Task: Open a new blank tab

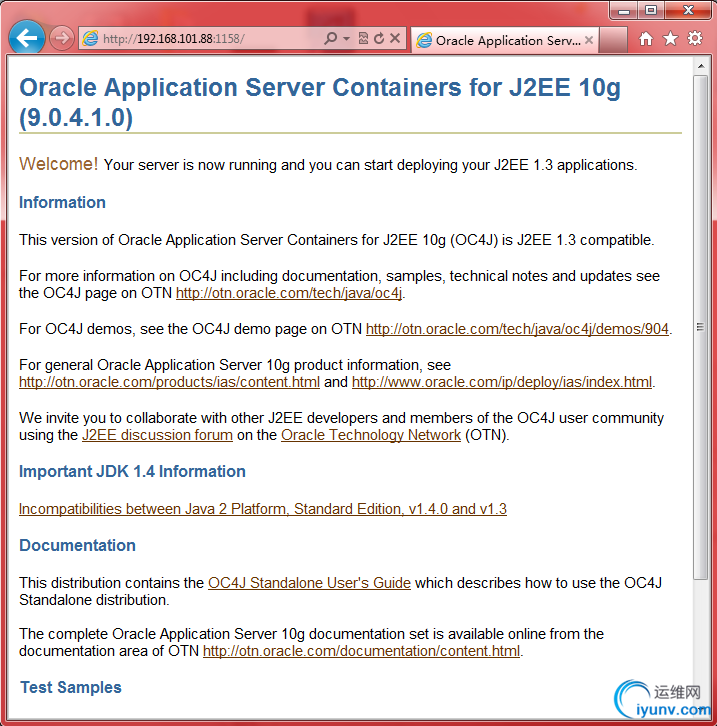Action: click(613, 40)
